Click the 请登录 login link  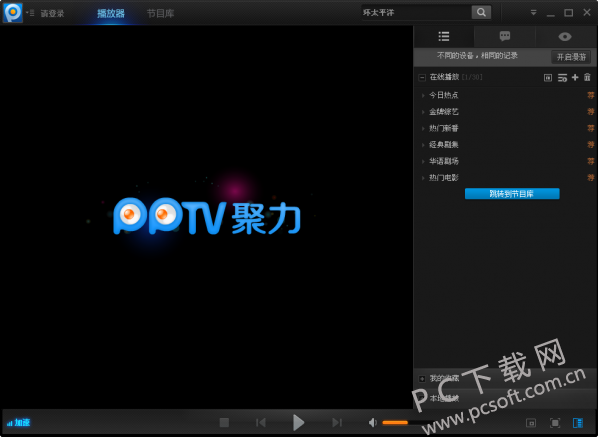click(x=52, y=13)
